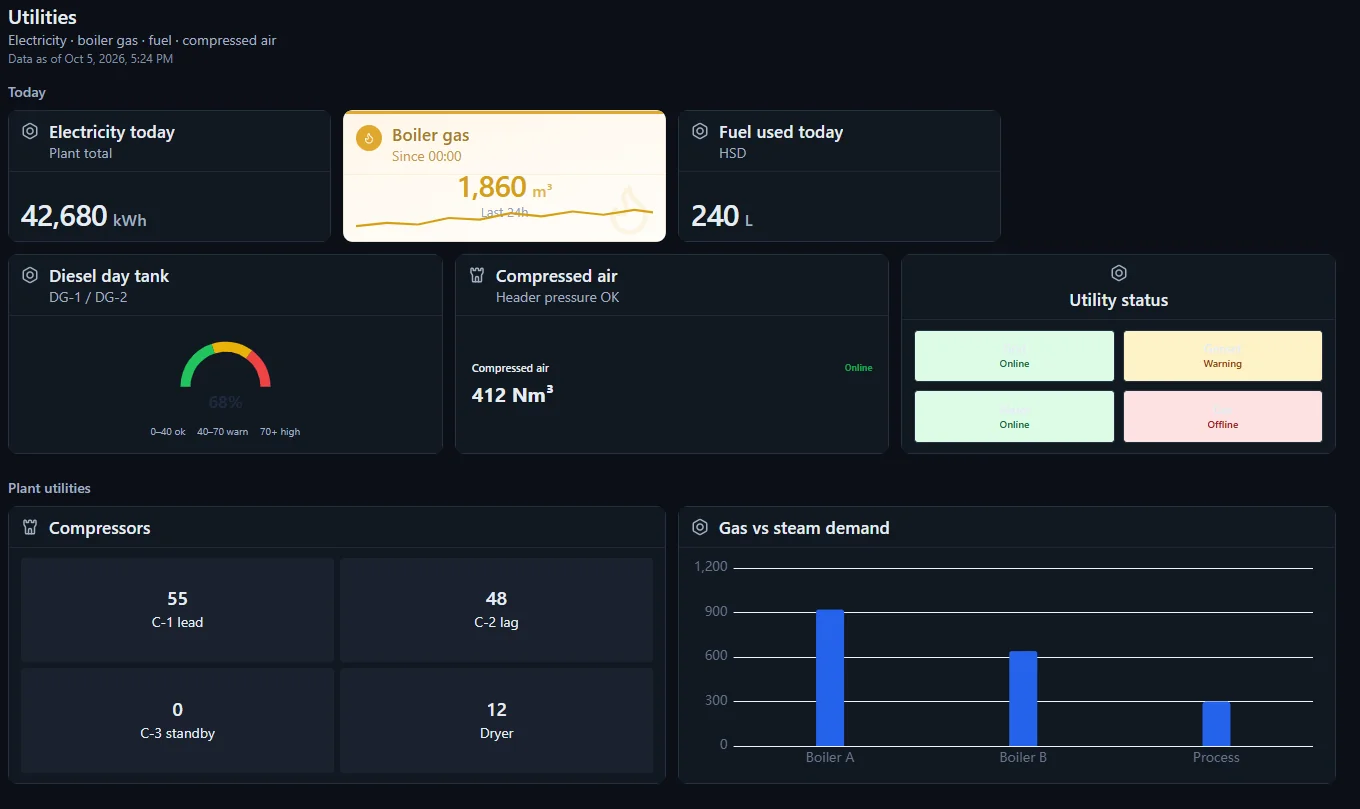Screen dimensions: 1360x809
Task: Click the Boiler gas flame icon
Action: (x=369, y=138)
